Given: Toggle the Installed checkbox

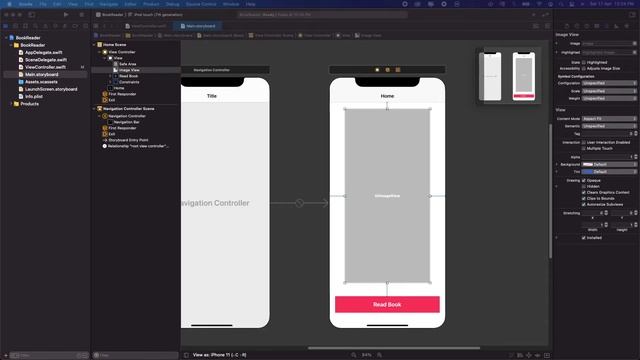Looking at the screenshot, I should point(584,238).
